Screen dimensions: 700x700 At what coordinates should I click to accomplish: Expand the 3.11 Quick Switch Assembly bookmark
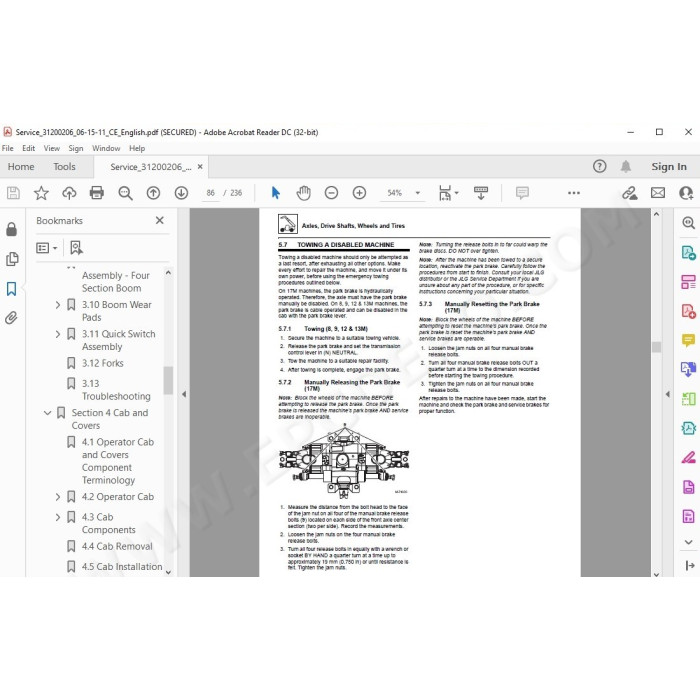pyautogui.click(x=58, y=334)
